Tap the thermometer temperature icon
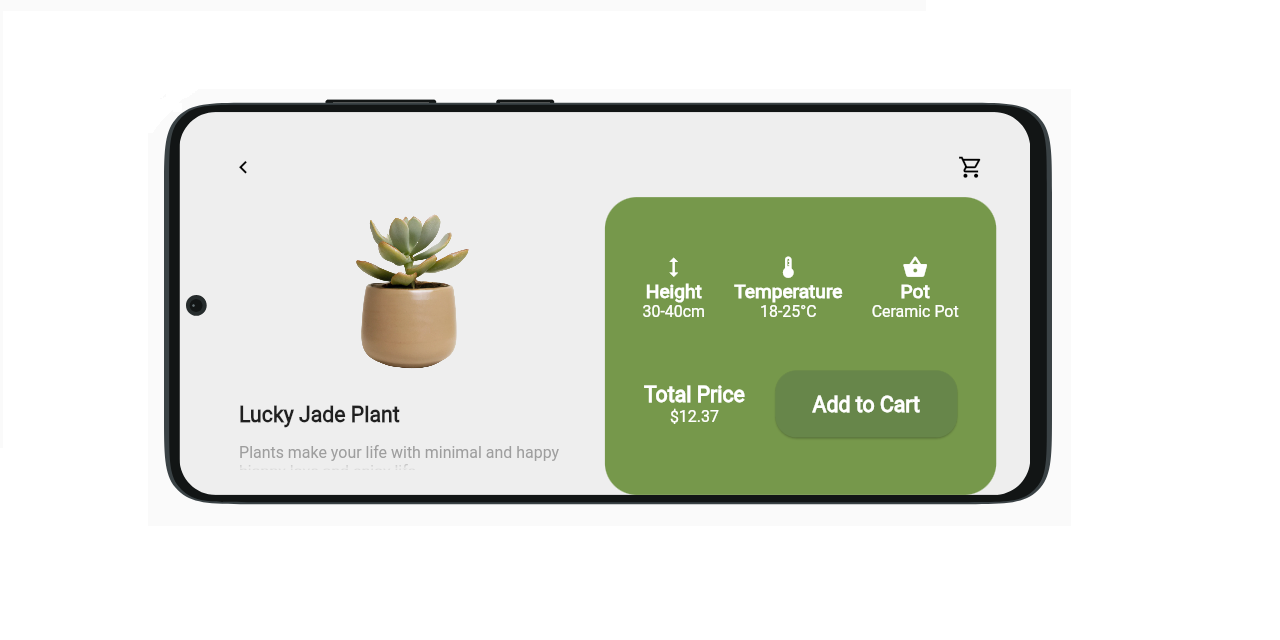 [x=788, y=266]
